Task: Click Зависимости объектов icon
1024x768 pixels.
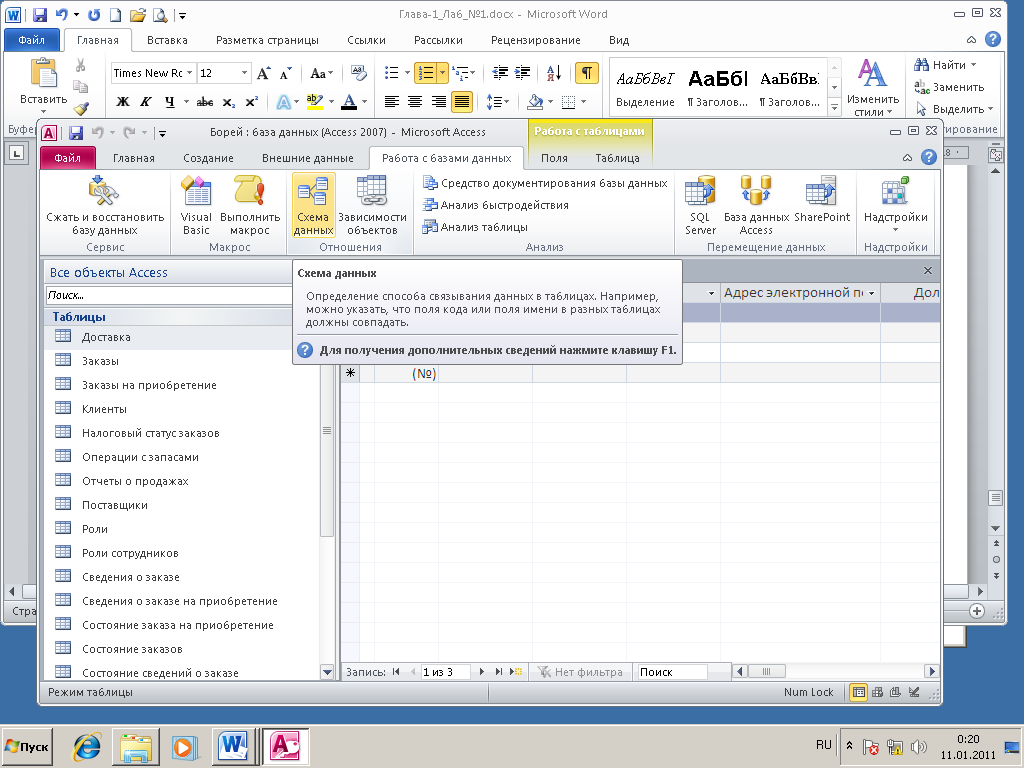Action: coord(372,204)
